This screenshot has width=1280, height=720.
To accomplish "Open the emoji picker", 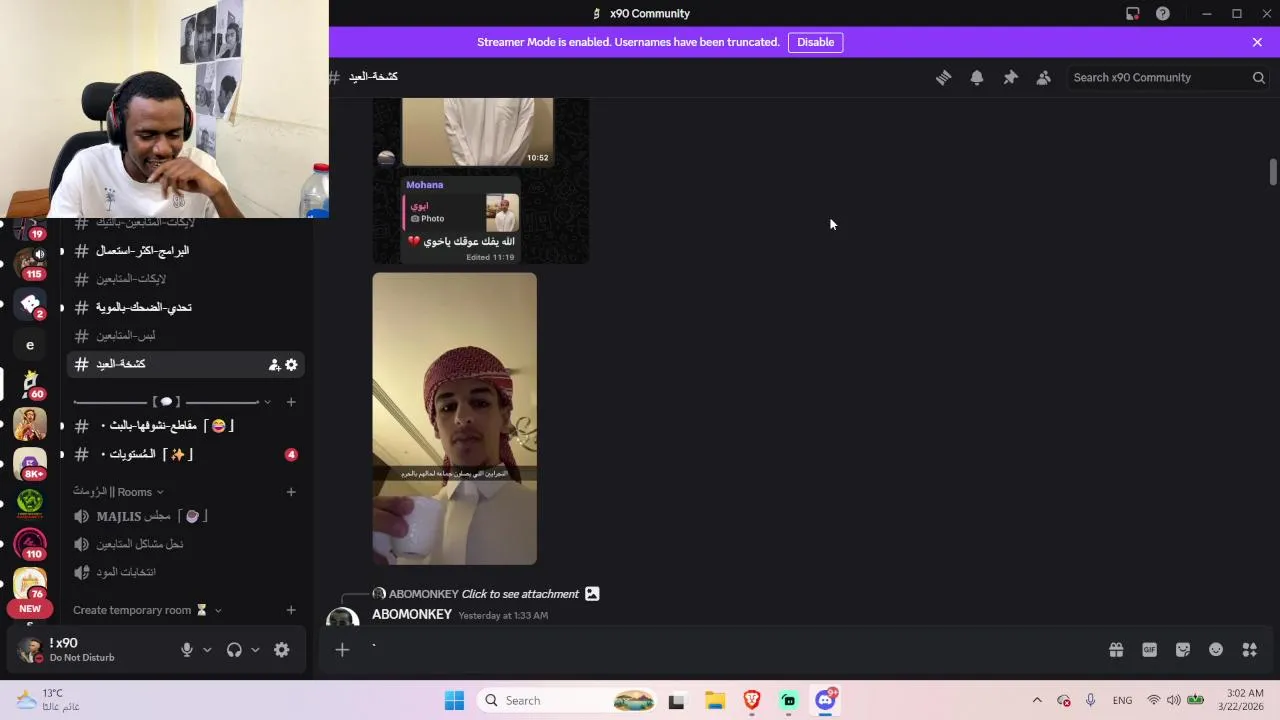I will [x=1216, y=650].
